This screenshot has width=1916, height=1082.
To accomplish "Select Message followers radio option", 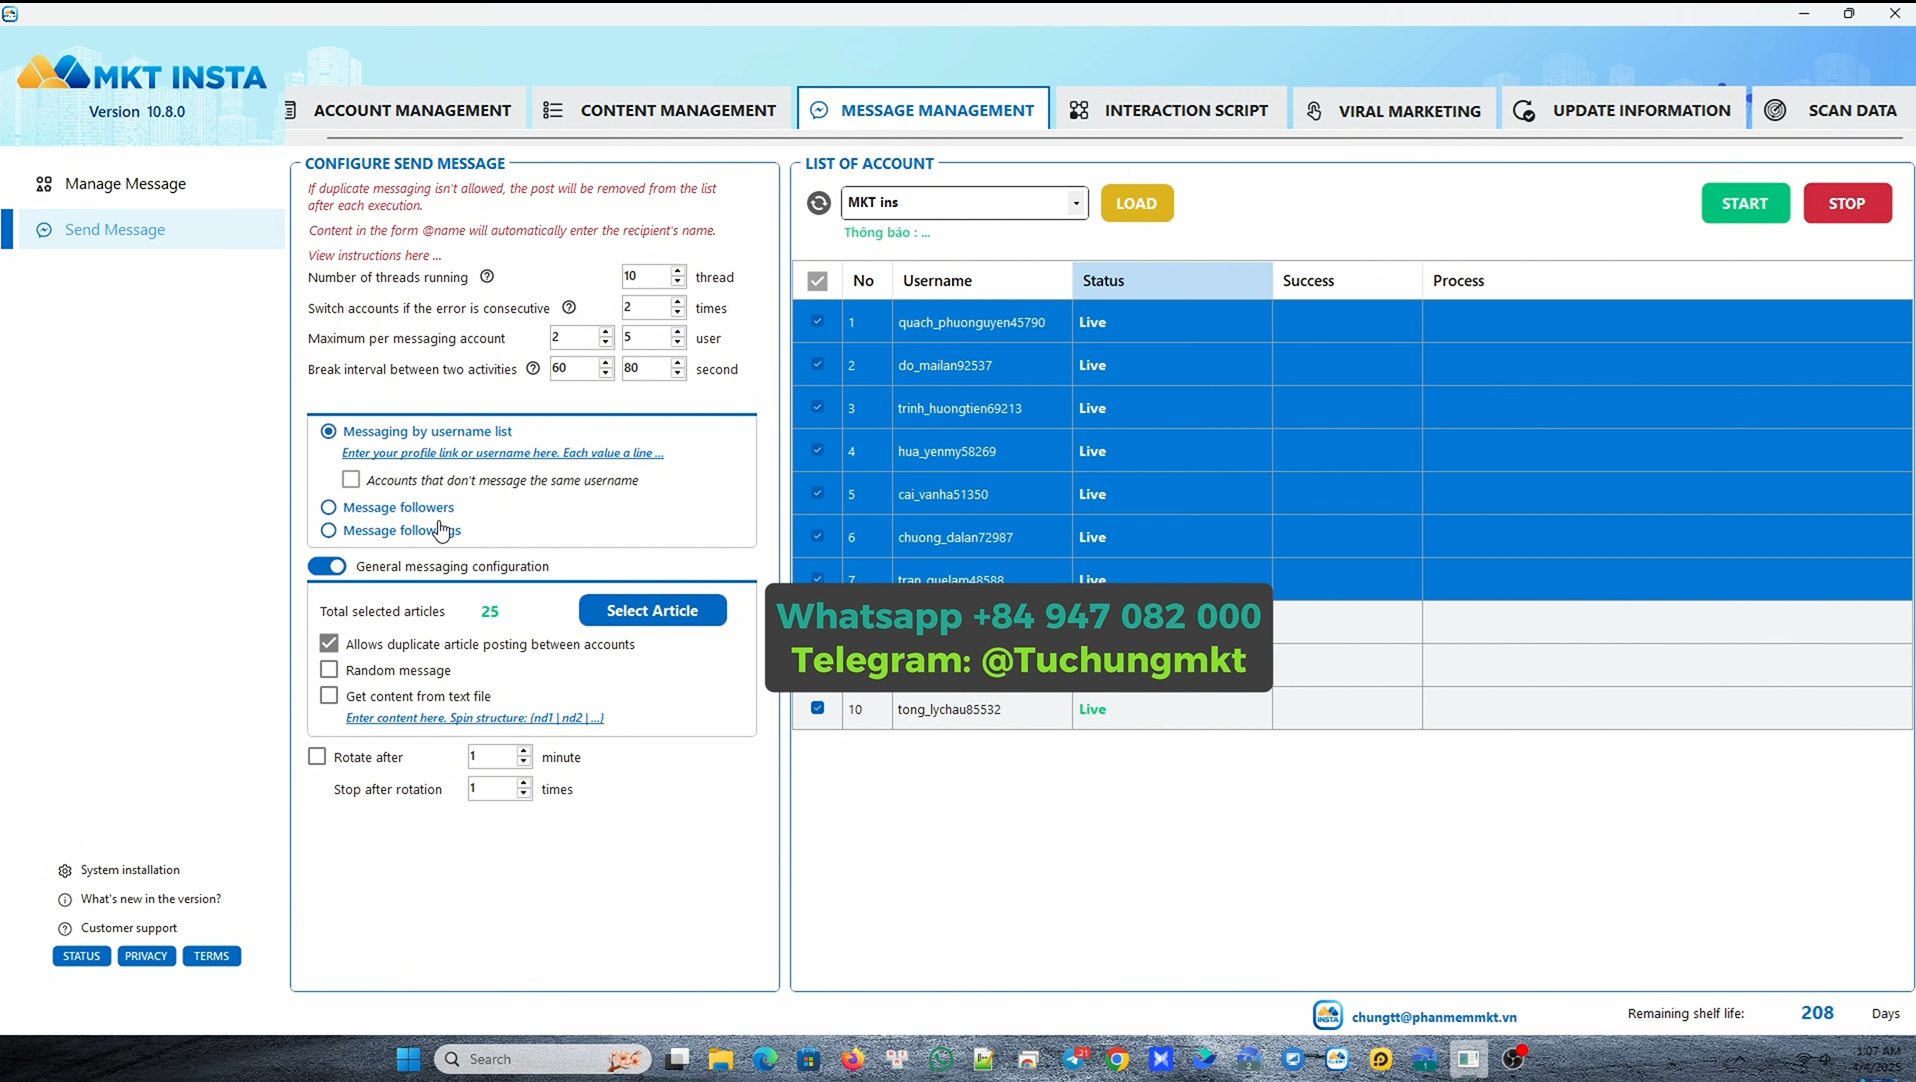I will [328, 507].
